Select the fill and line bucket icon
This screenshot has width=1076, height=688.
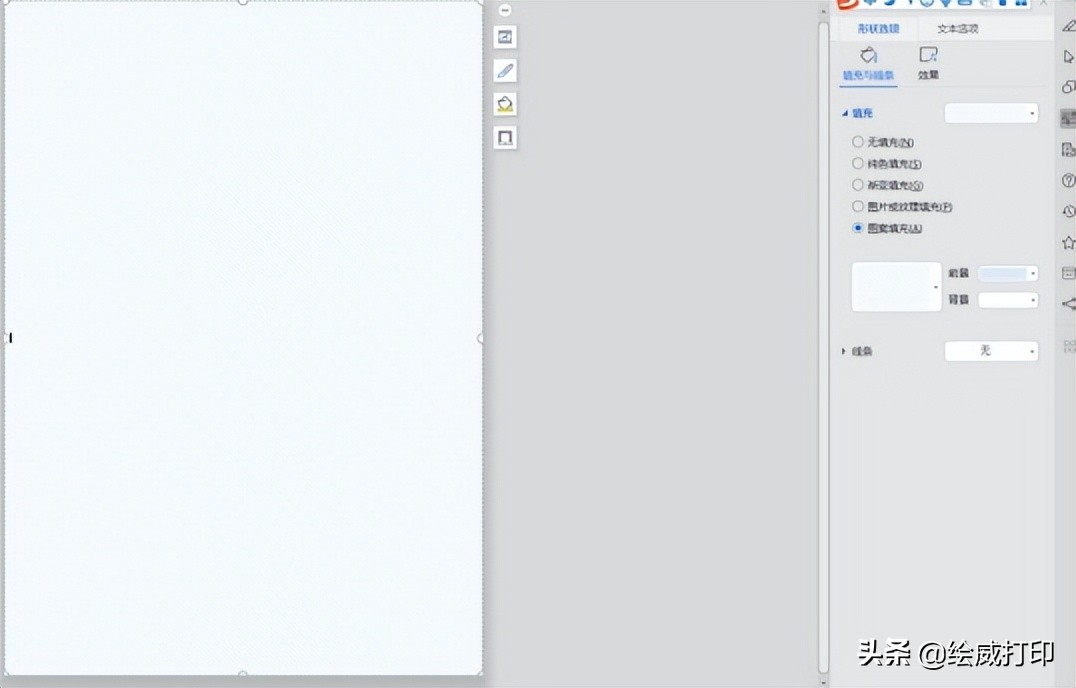point(869,55)
